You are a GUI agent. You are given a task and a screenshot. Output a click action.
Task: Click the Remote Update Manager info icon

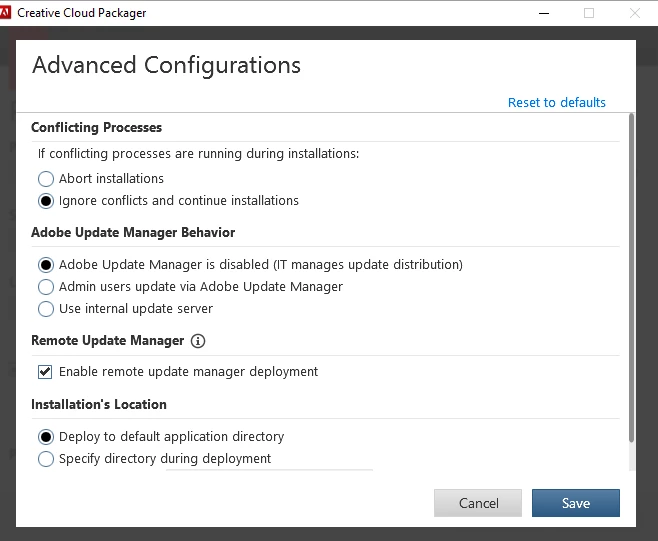[198, 341]
